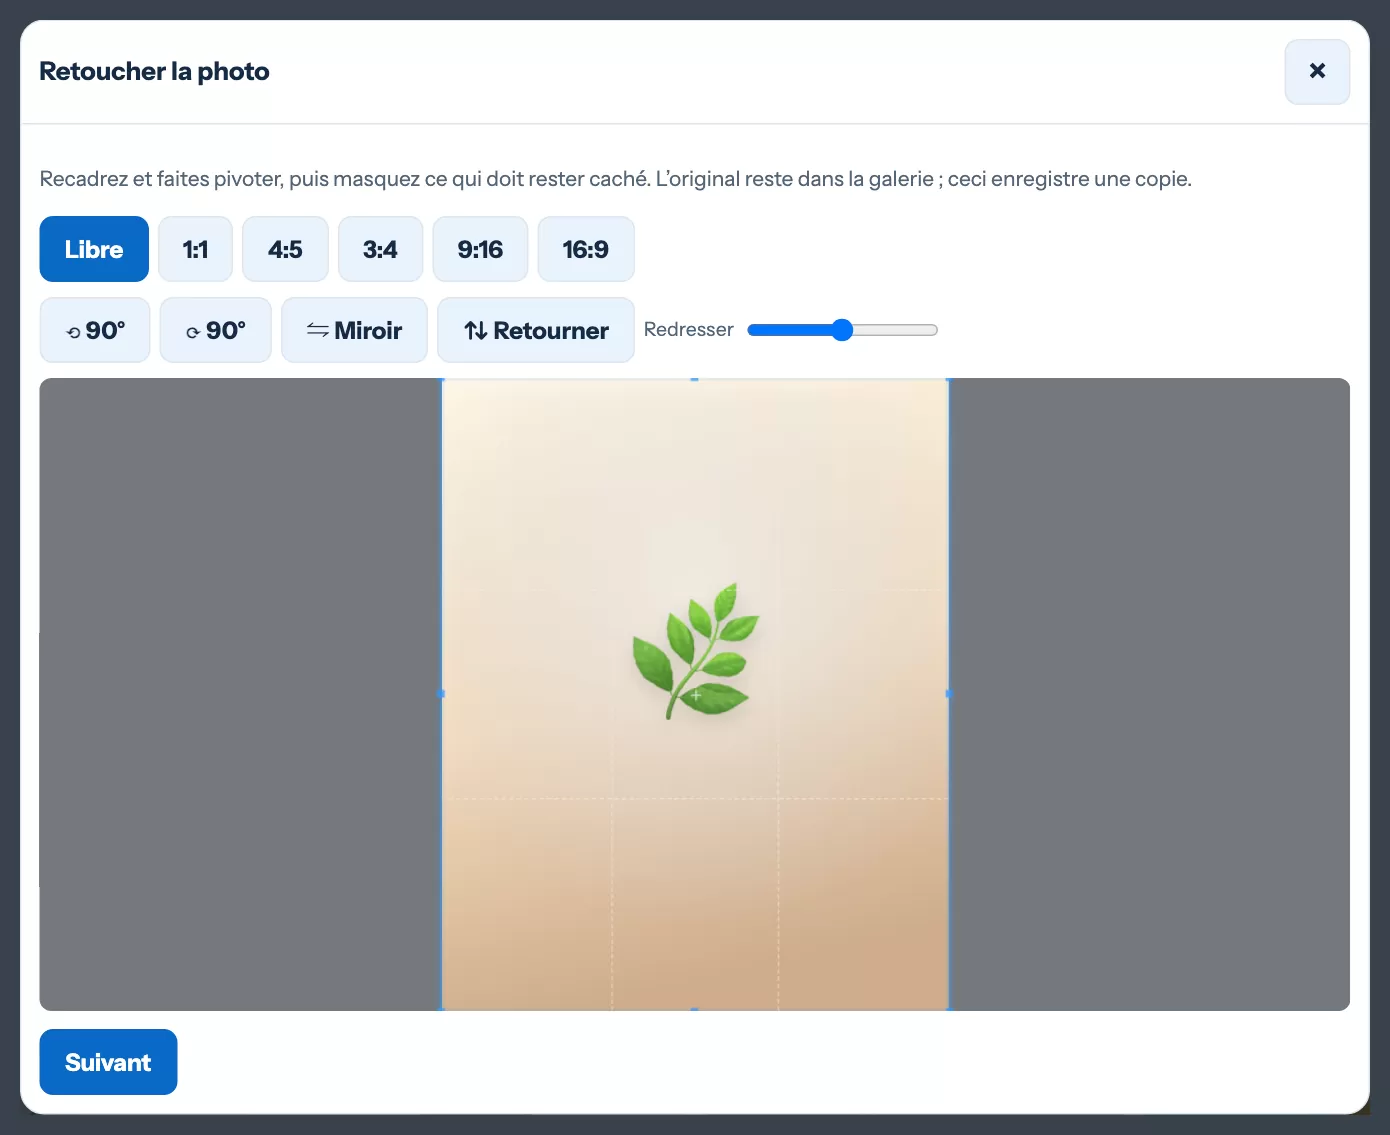This screenshot has height=1135, width=1390.
Task: Switch the crop ratio to 16:9
Action: 586,249
